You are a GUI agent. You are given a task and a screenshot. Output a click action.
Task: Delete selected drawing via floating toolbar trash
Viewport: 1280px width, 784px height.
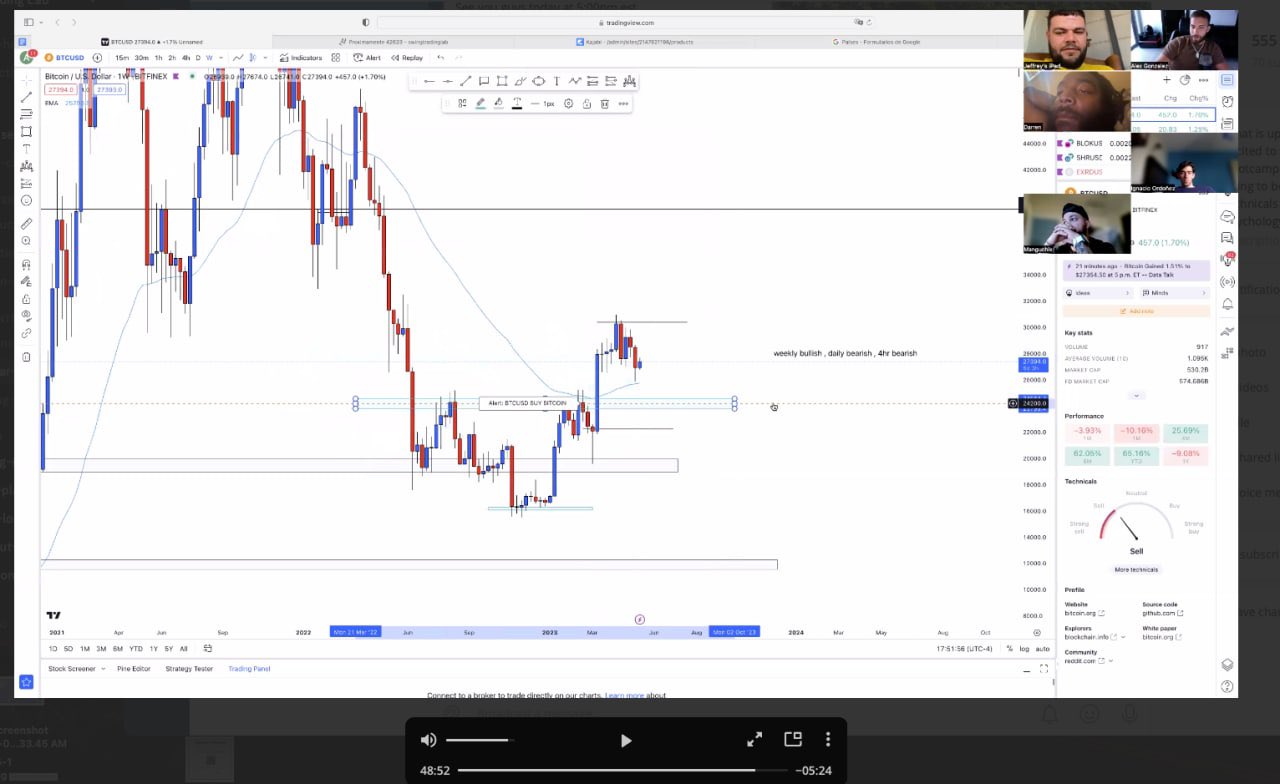(x=605, y=103)
